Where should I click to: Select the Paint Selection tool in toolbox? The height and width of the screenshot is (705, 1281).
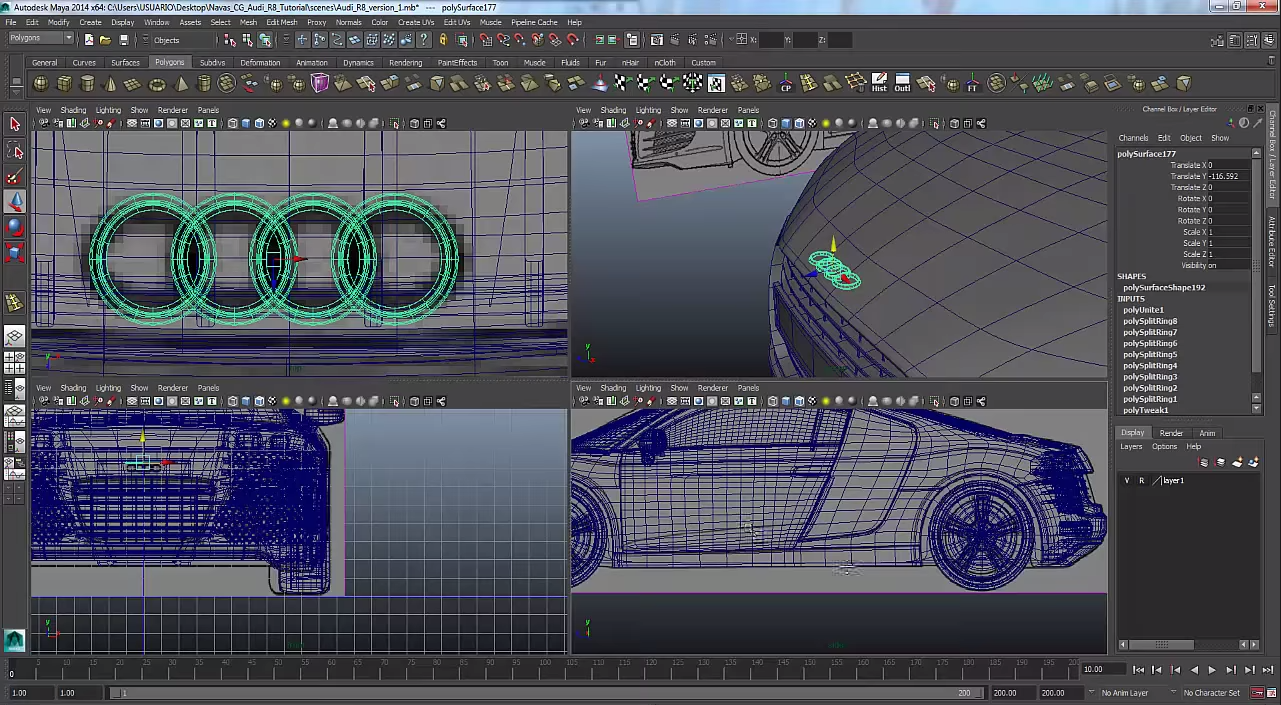[x=14, y=178]
